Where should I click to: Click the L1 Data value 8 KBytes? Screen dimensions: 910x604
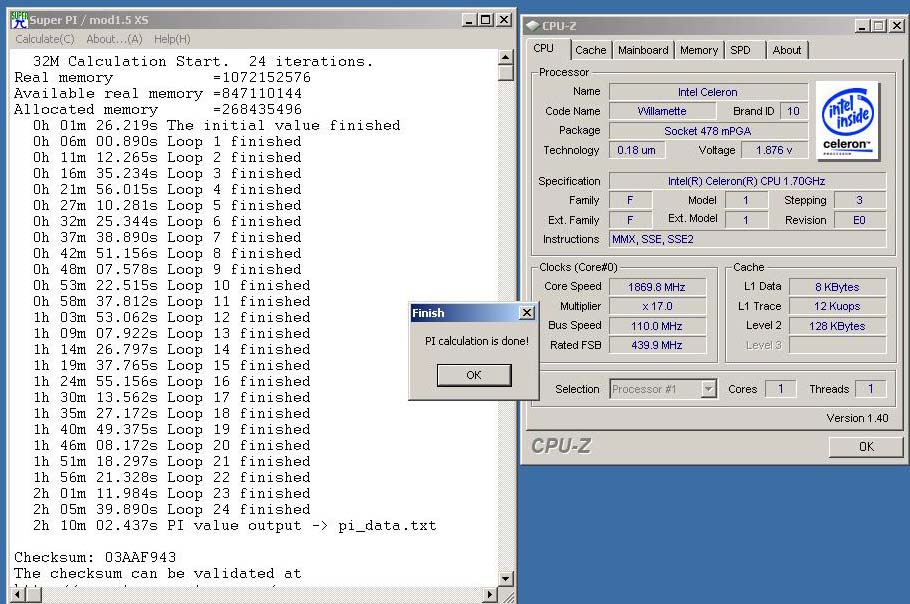(x=837, y=287)
